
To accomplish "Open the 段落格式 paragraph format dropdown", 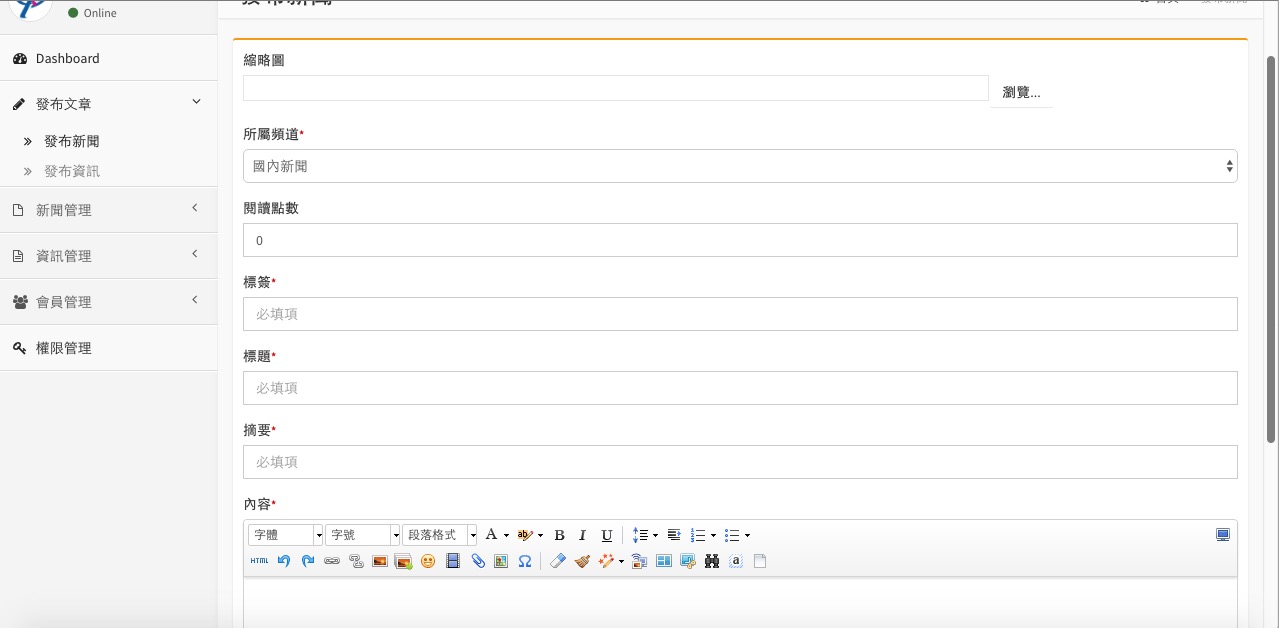I will pos(439,536).
